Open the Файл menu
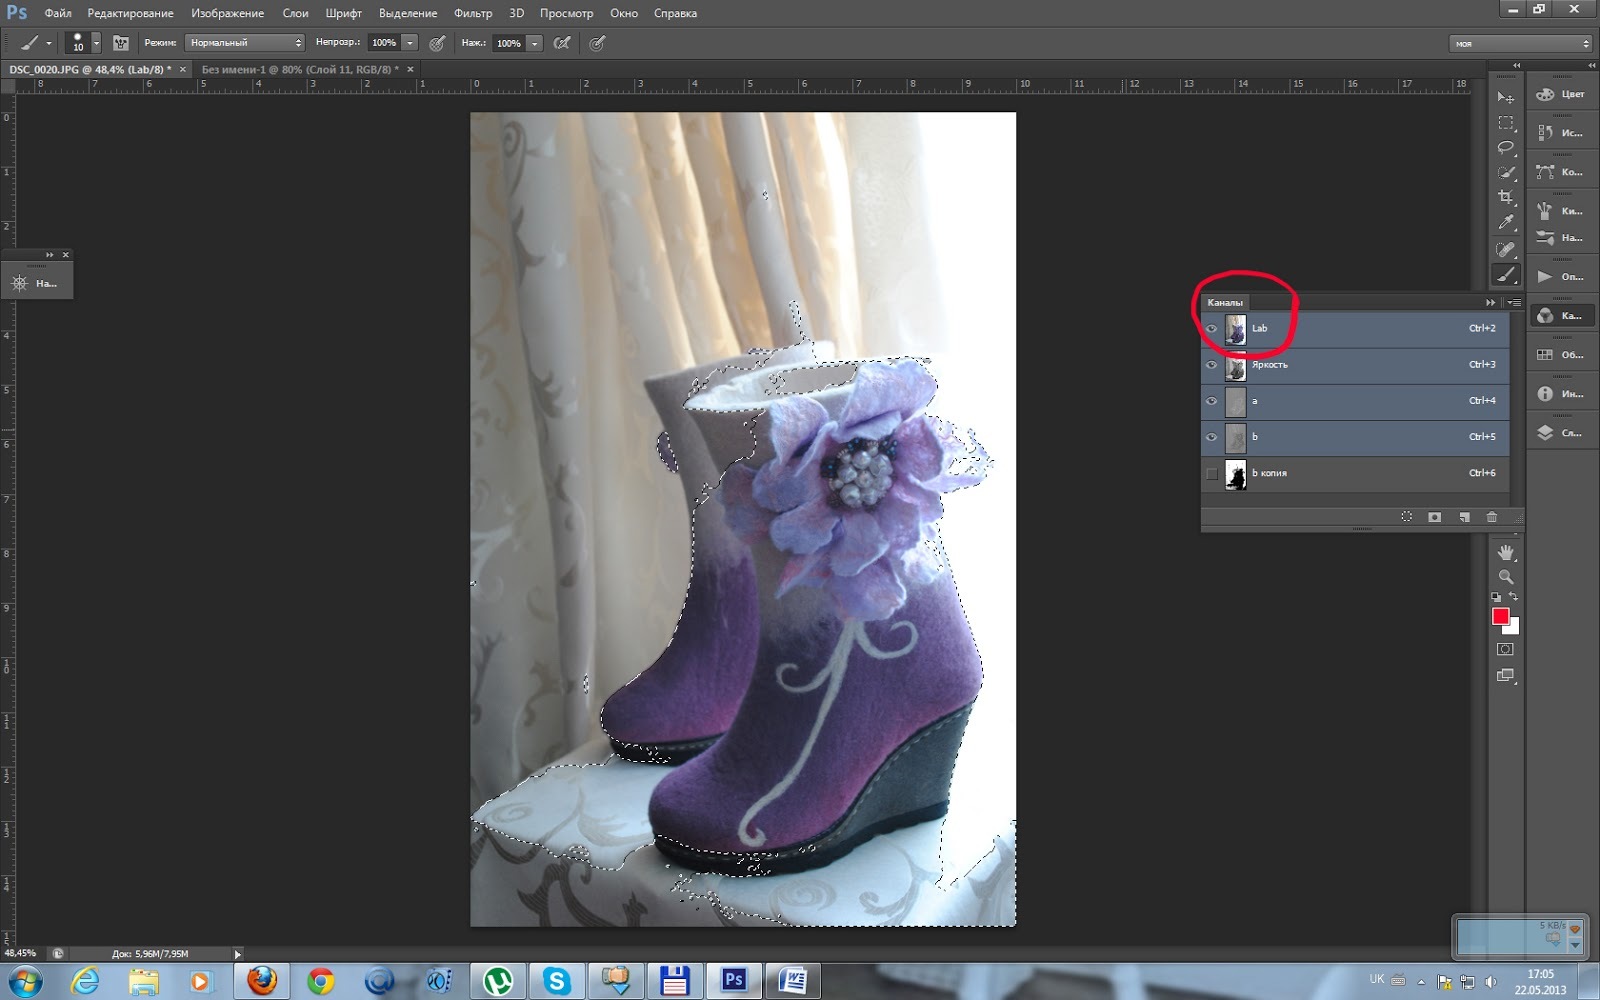Screen dimensions: 1600x1000 (58, 13)
